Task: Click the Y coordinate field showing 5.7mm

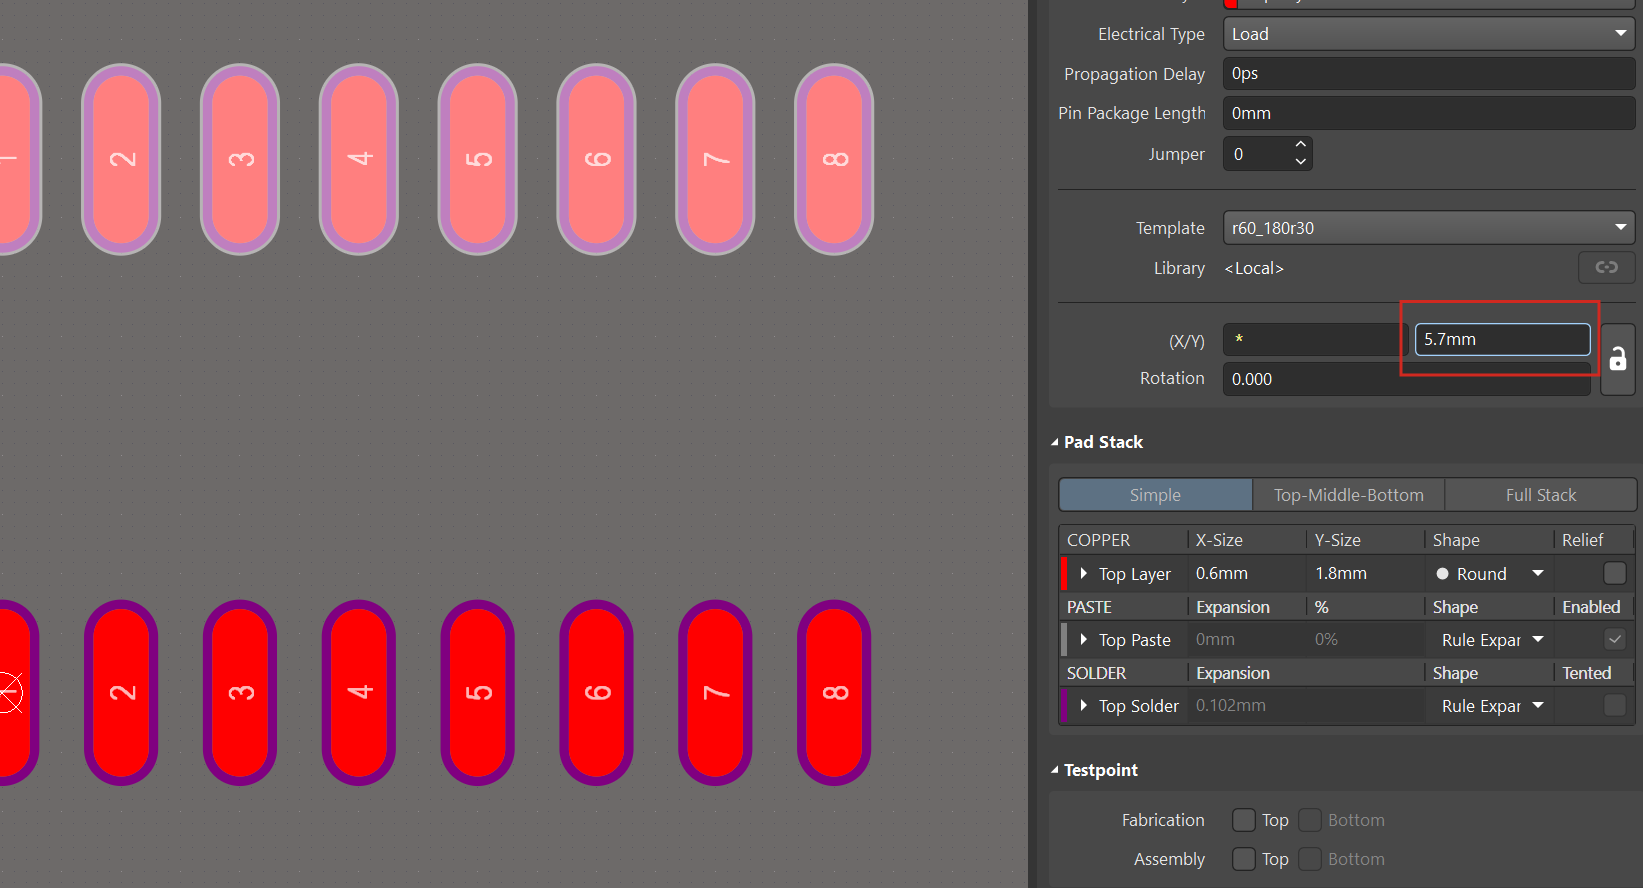Action: [1502, 340]
